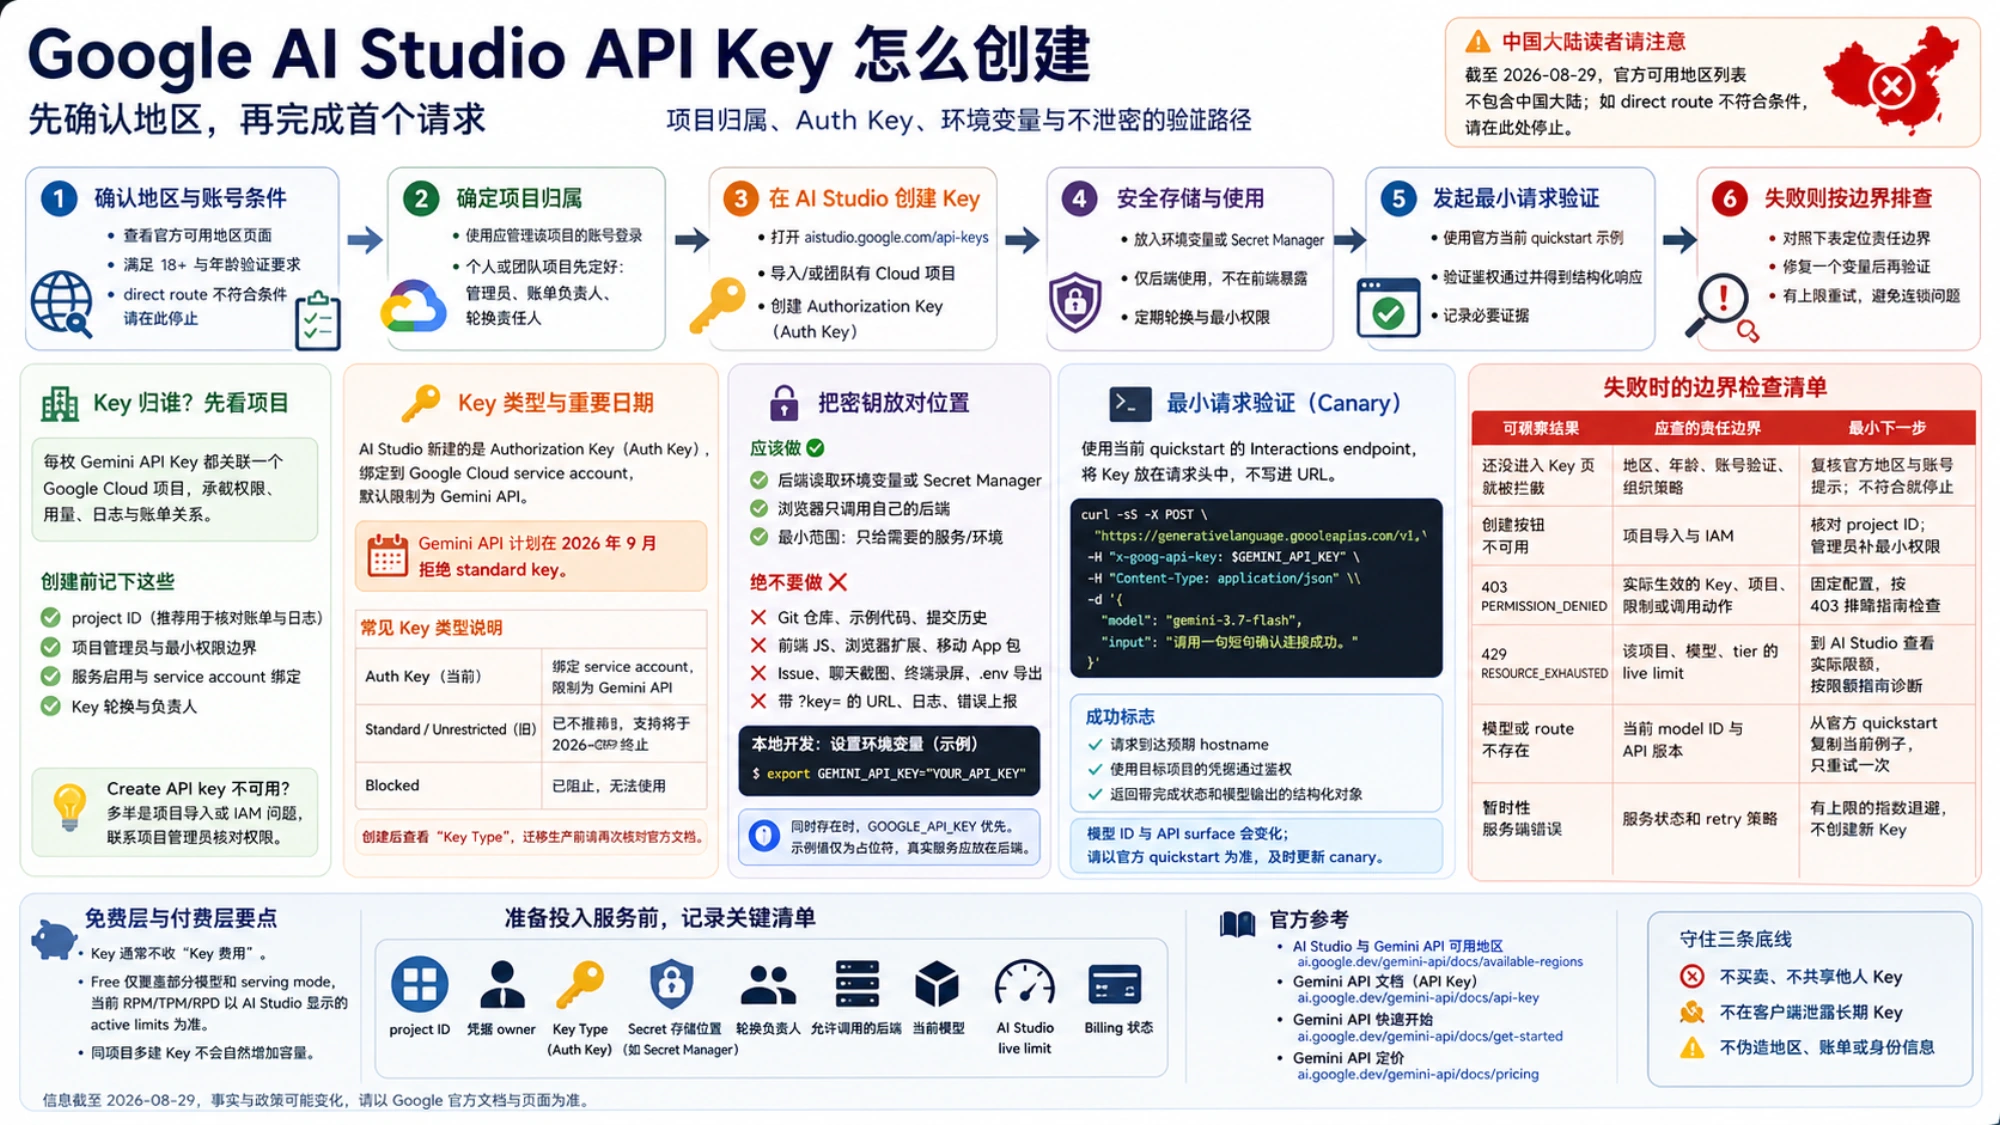Click the 403 PERMISSION_DENIED table cell
2000x1125 pixels.
(x=1542, y=596)
